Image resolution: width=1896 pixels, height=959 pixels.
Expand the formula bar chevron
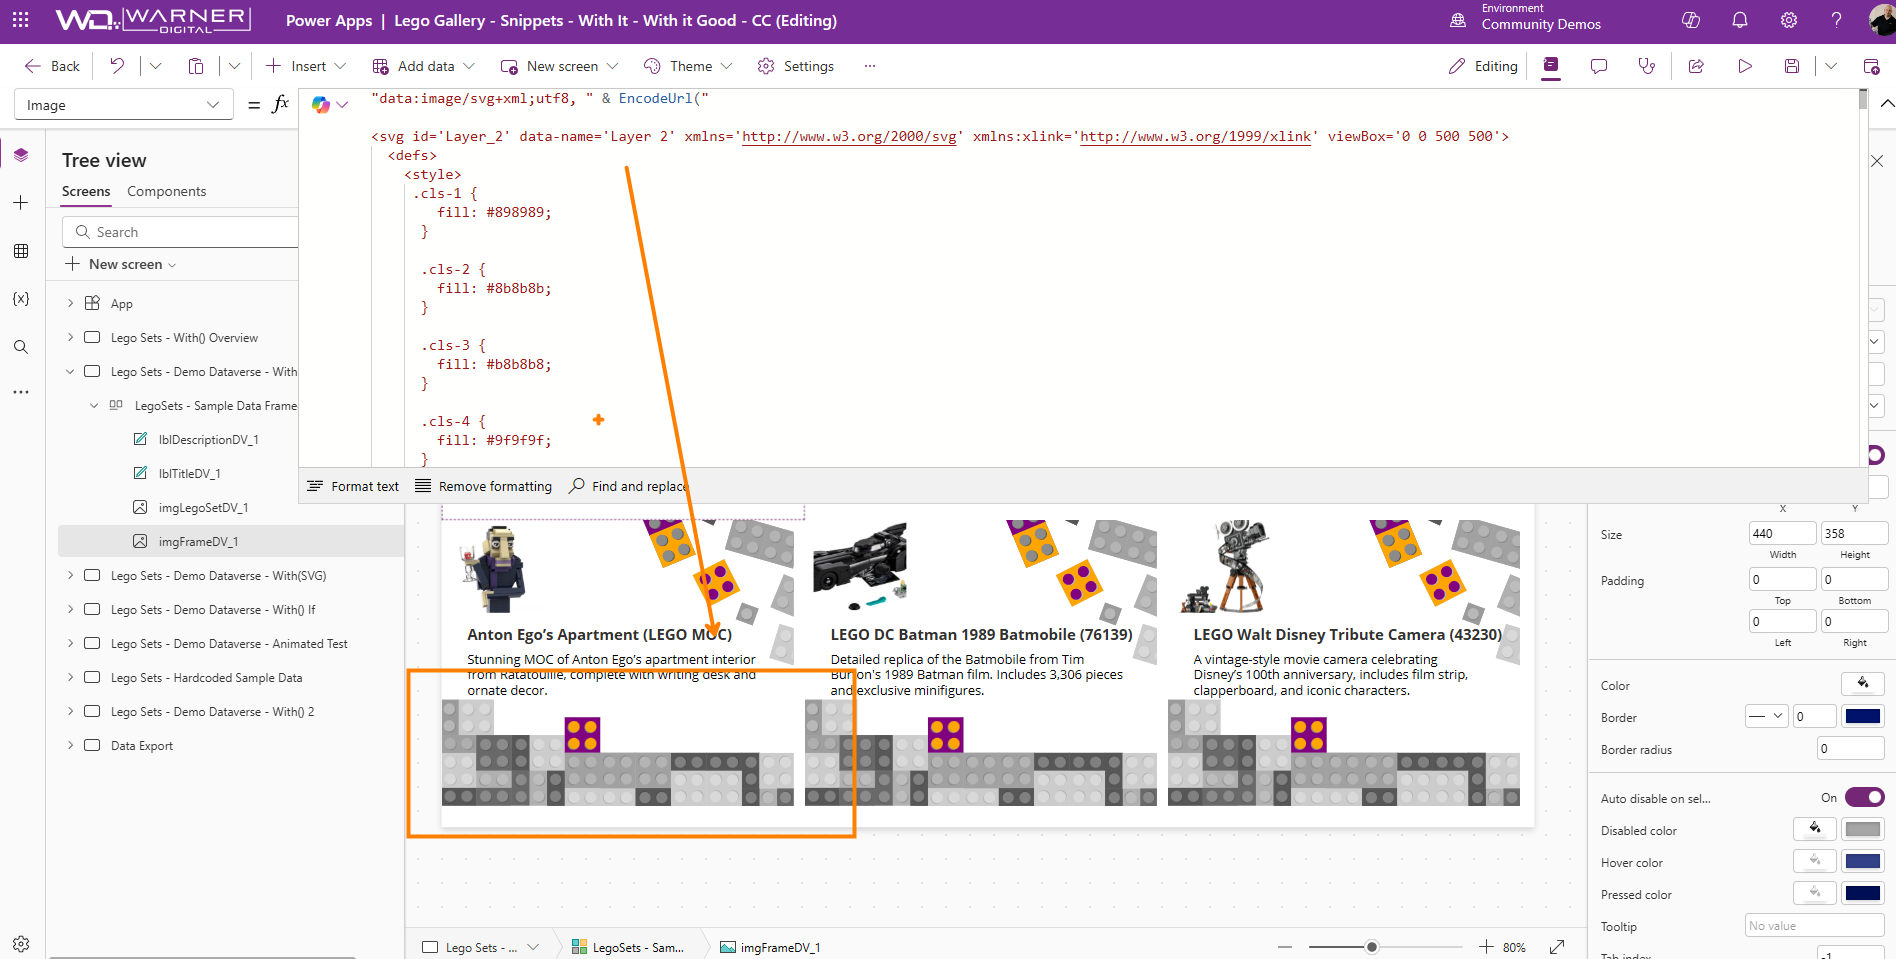[x=1886, y=104]
